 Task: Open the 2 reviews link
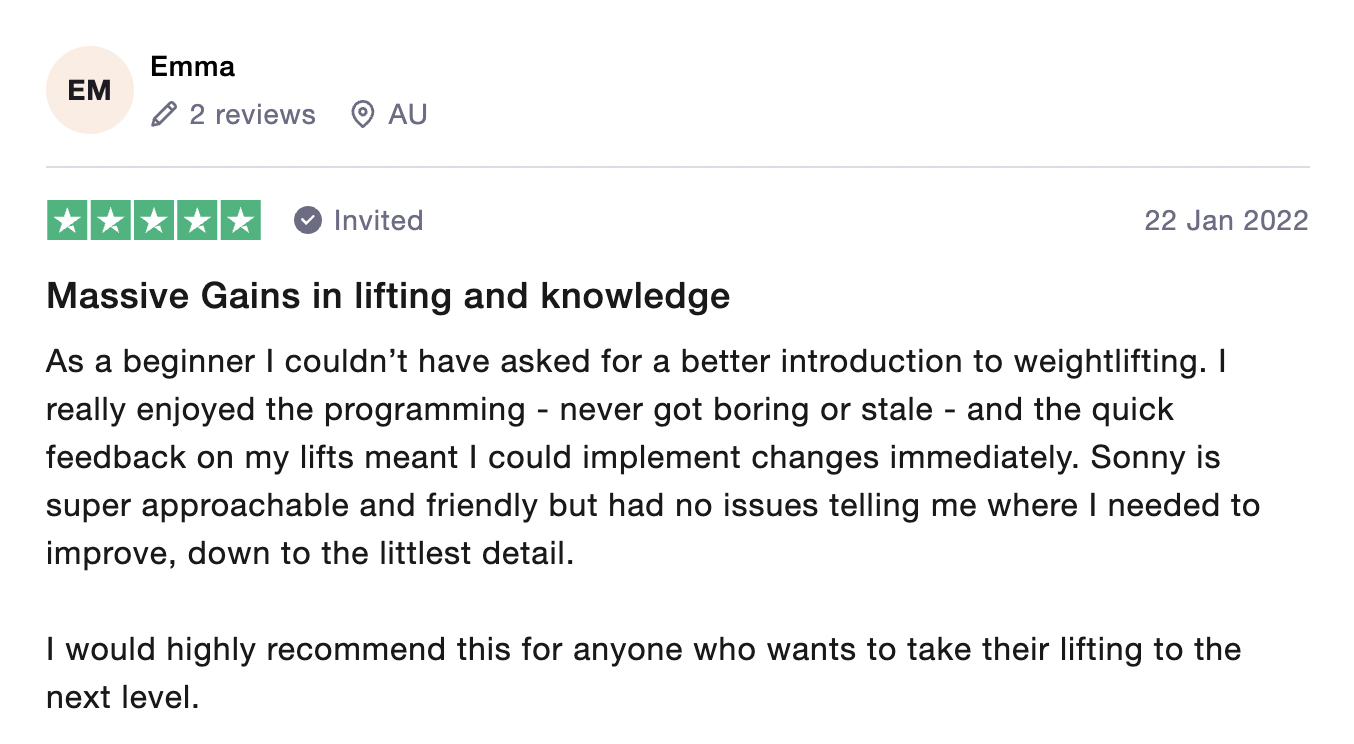click(252, 115)
